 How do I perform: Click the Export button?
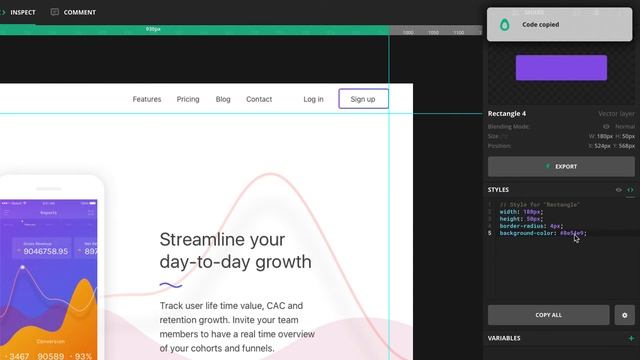(x=561, y=167)
